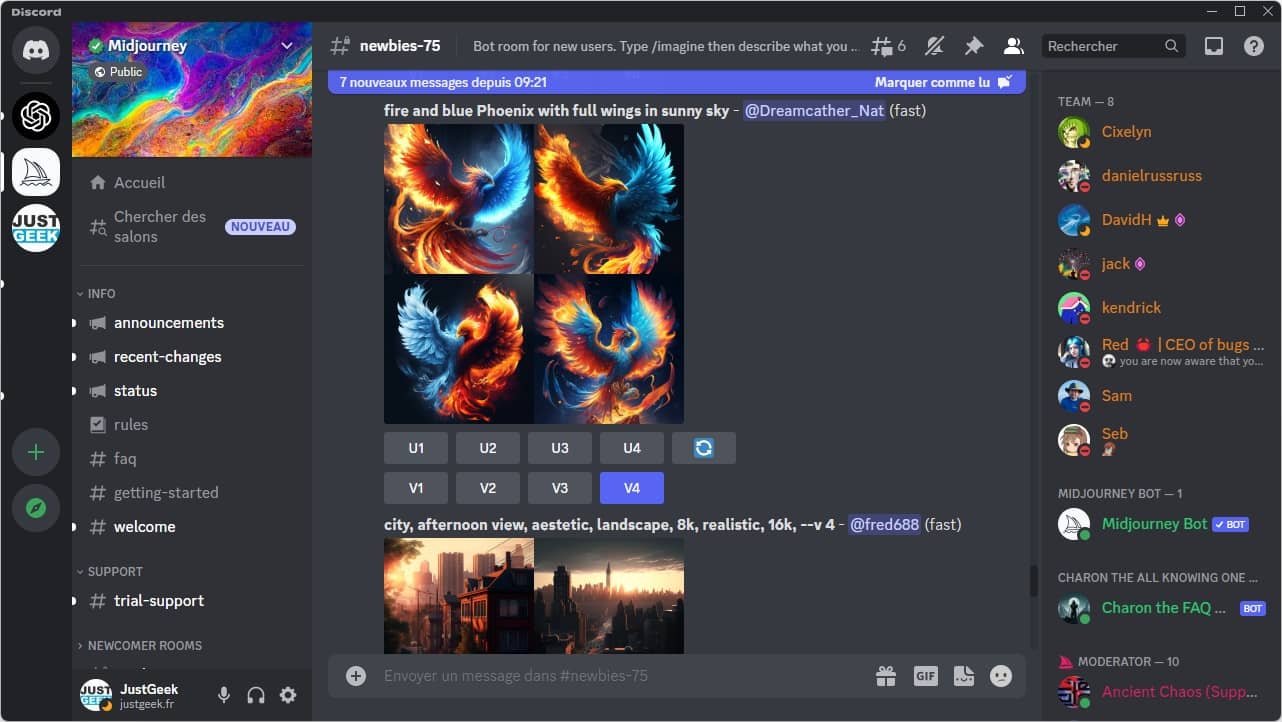Open the inbox icon in header

coord(1214,46)
